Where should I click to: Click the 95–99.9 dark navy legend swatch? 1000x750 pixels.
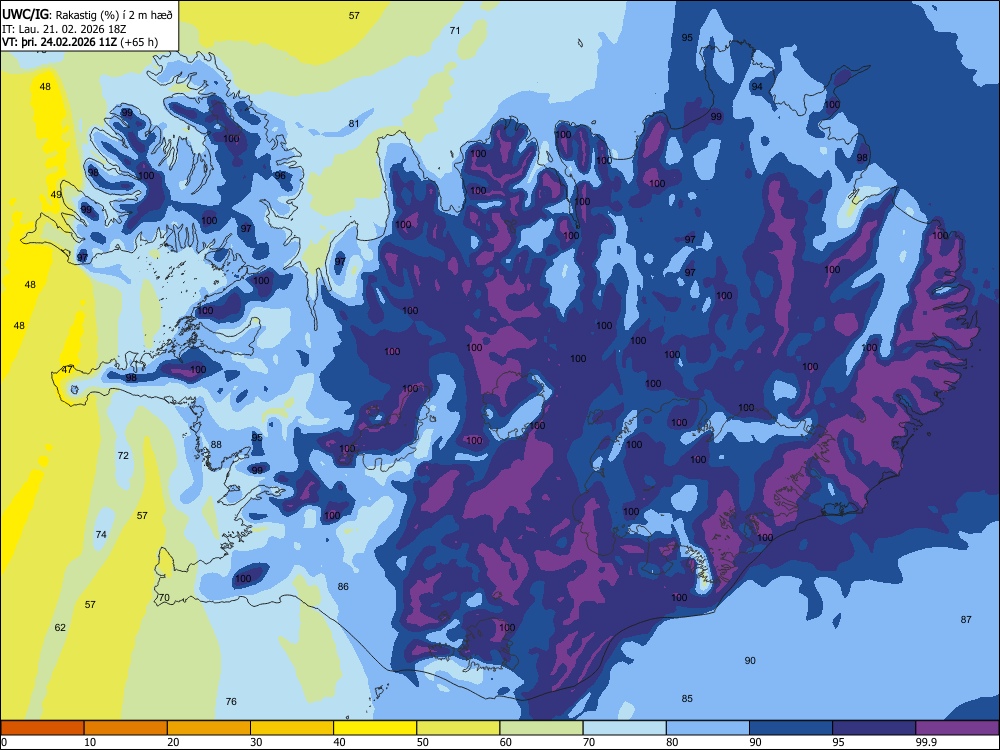(874, 728)
